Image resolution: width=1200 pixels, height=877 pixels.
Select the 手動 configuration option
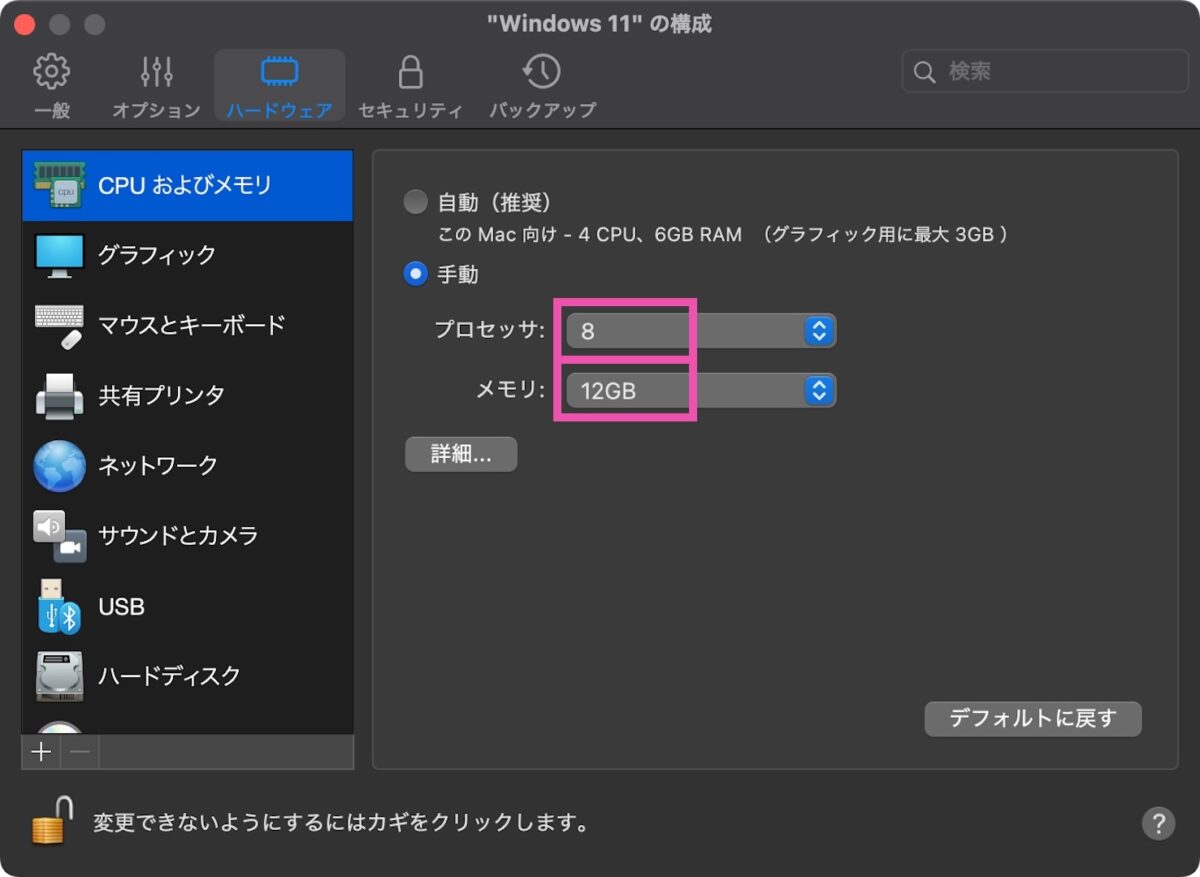415,273
